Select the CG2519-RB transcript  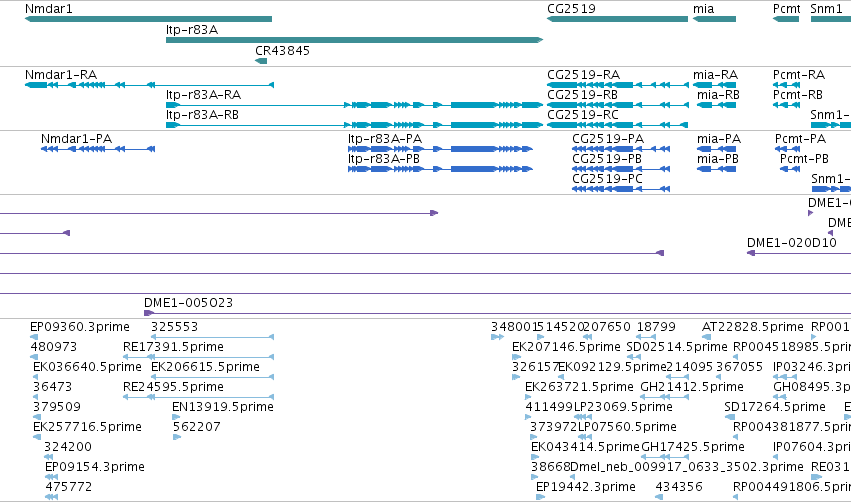(x=618, y=105)
